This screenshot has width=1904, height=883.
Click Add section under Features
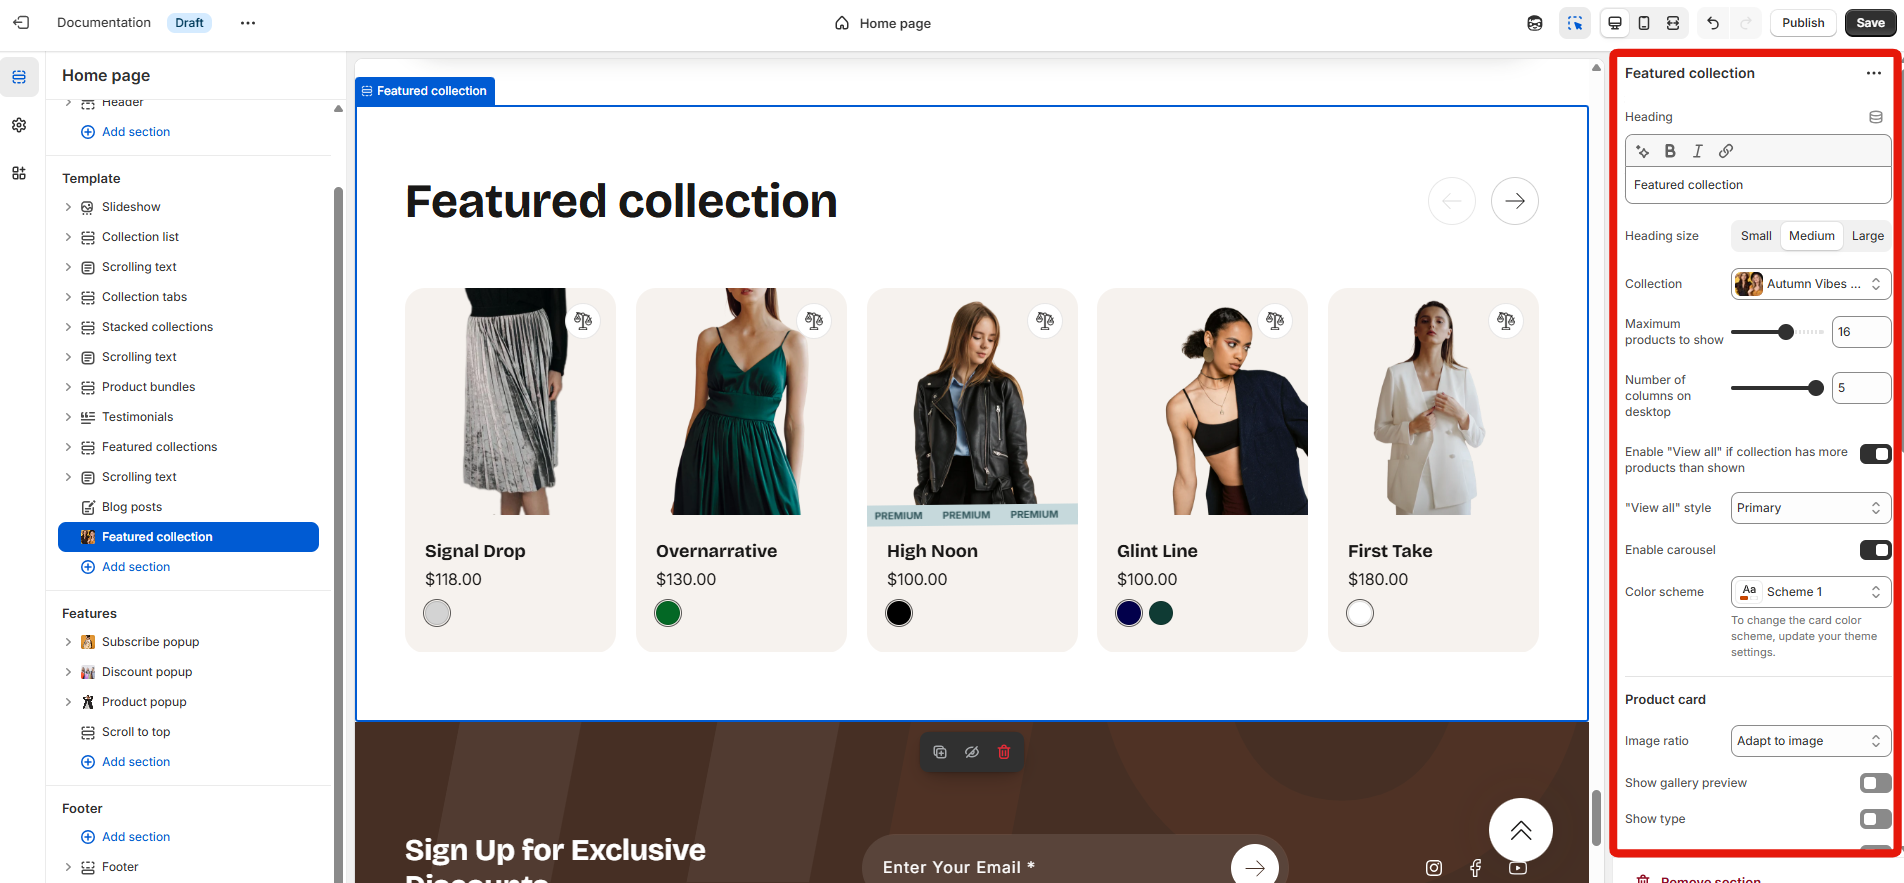125,762
